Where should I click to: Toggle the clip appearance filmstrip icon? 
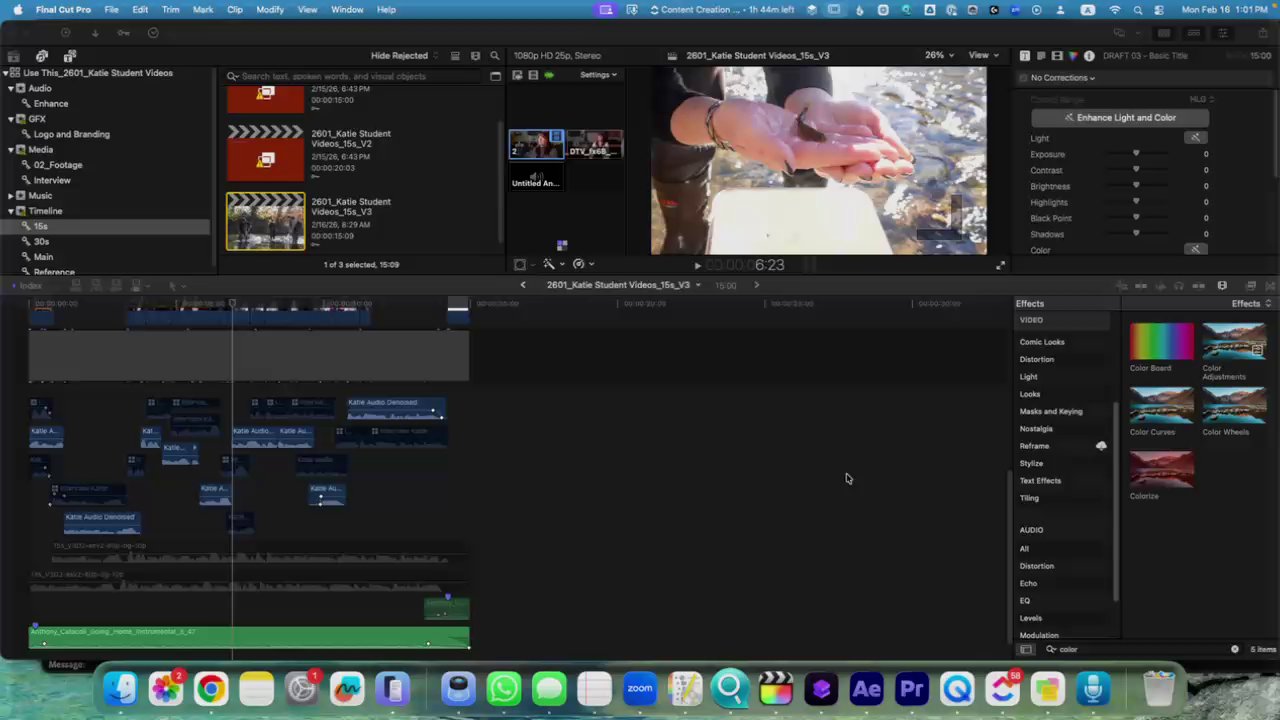tap(475, 56)
